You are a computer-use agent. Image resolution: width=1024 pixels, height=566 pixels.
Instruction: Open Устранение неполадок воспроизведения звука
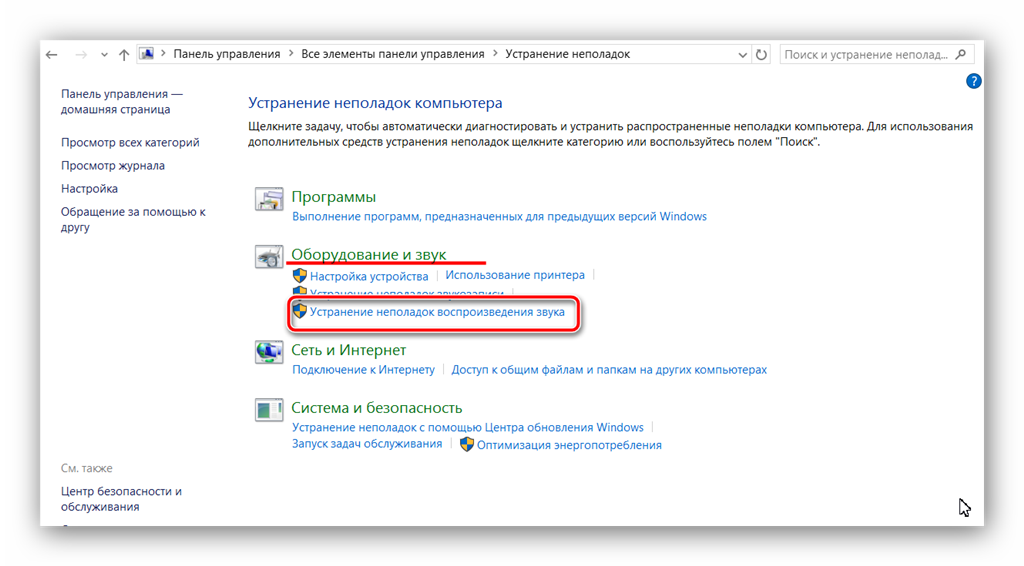[437, 312]
